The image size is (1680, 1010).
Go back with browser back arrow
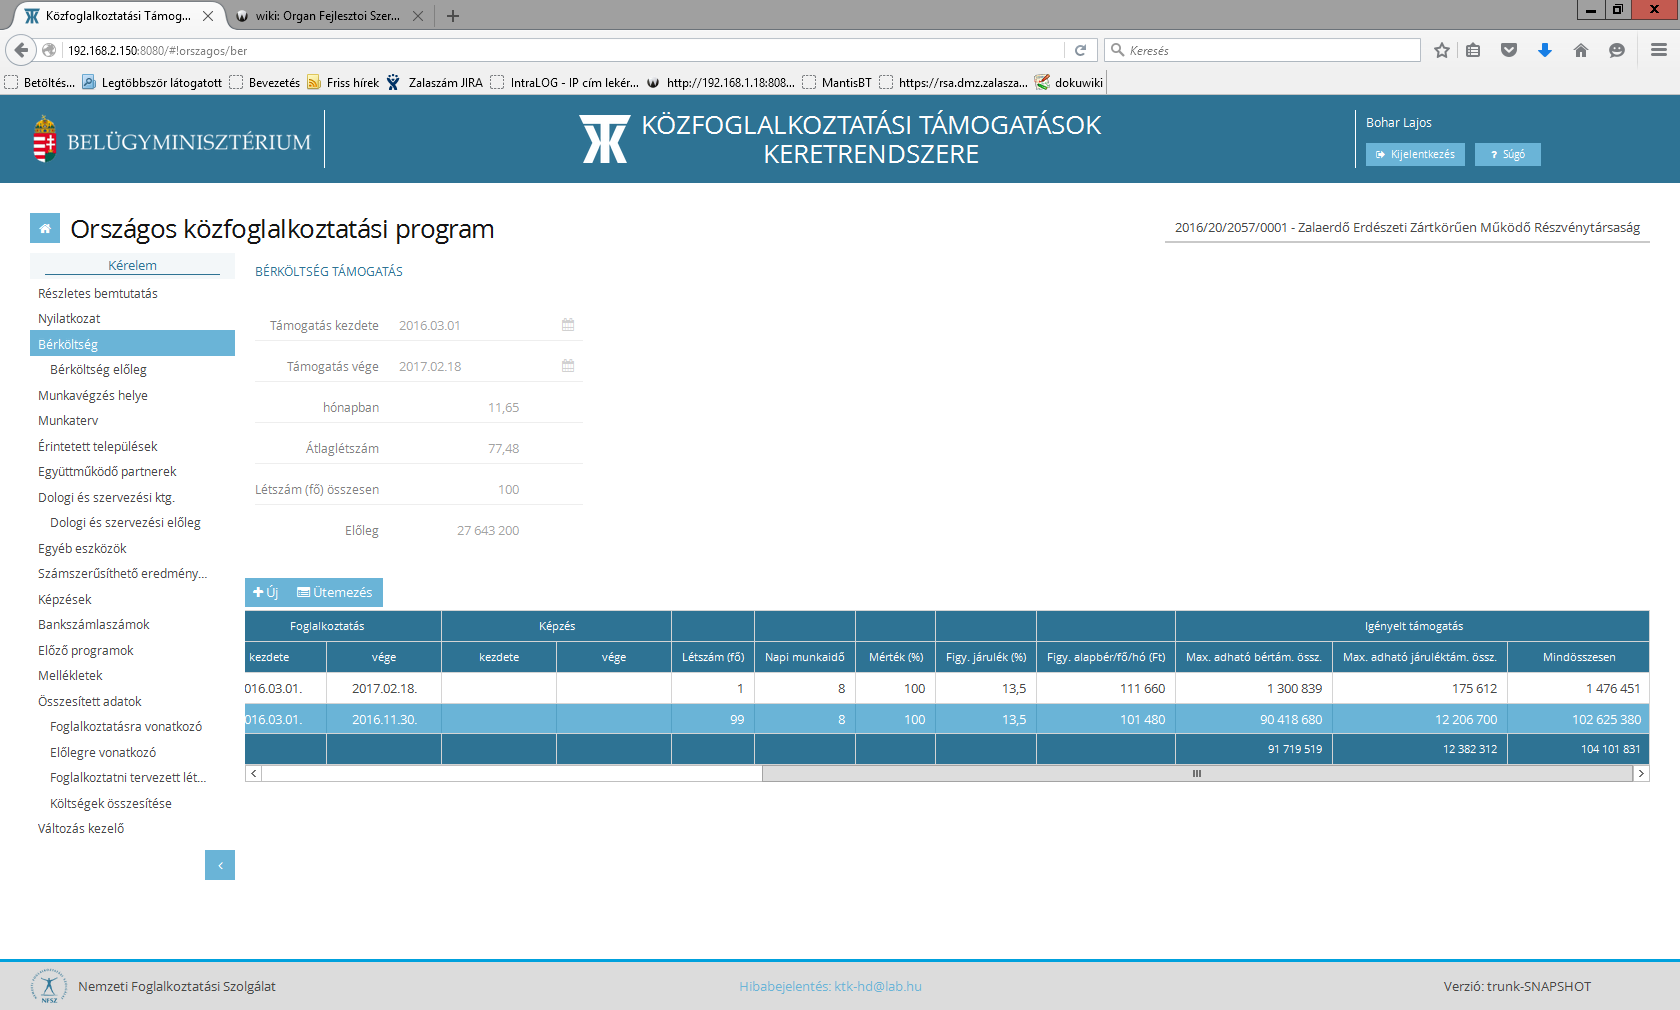21,50
